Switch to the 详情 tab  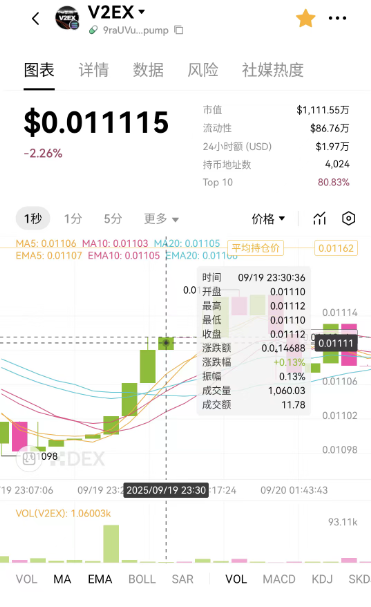(94, 70)
